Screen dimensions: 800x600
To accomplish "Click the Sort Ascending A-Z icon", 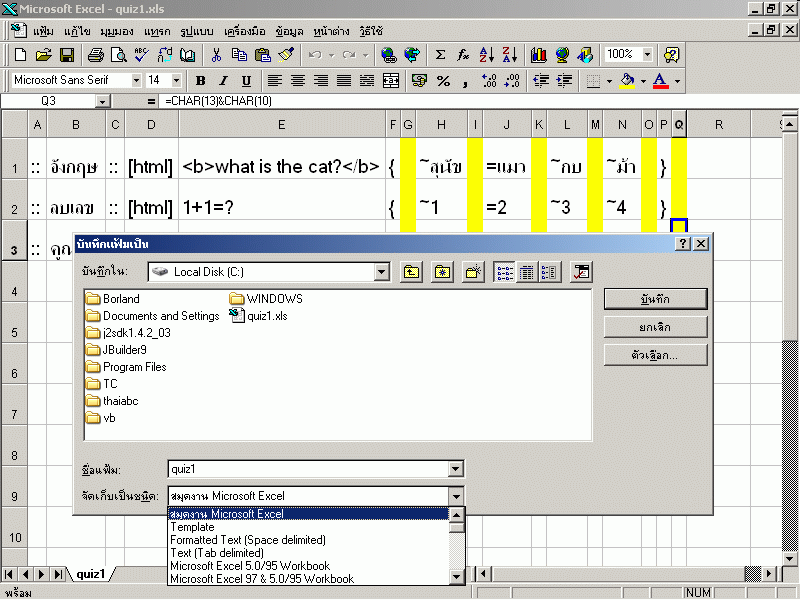I will [487, 55].
